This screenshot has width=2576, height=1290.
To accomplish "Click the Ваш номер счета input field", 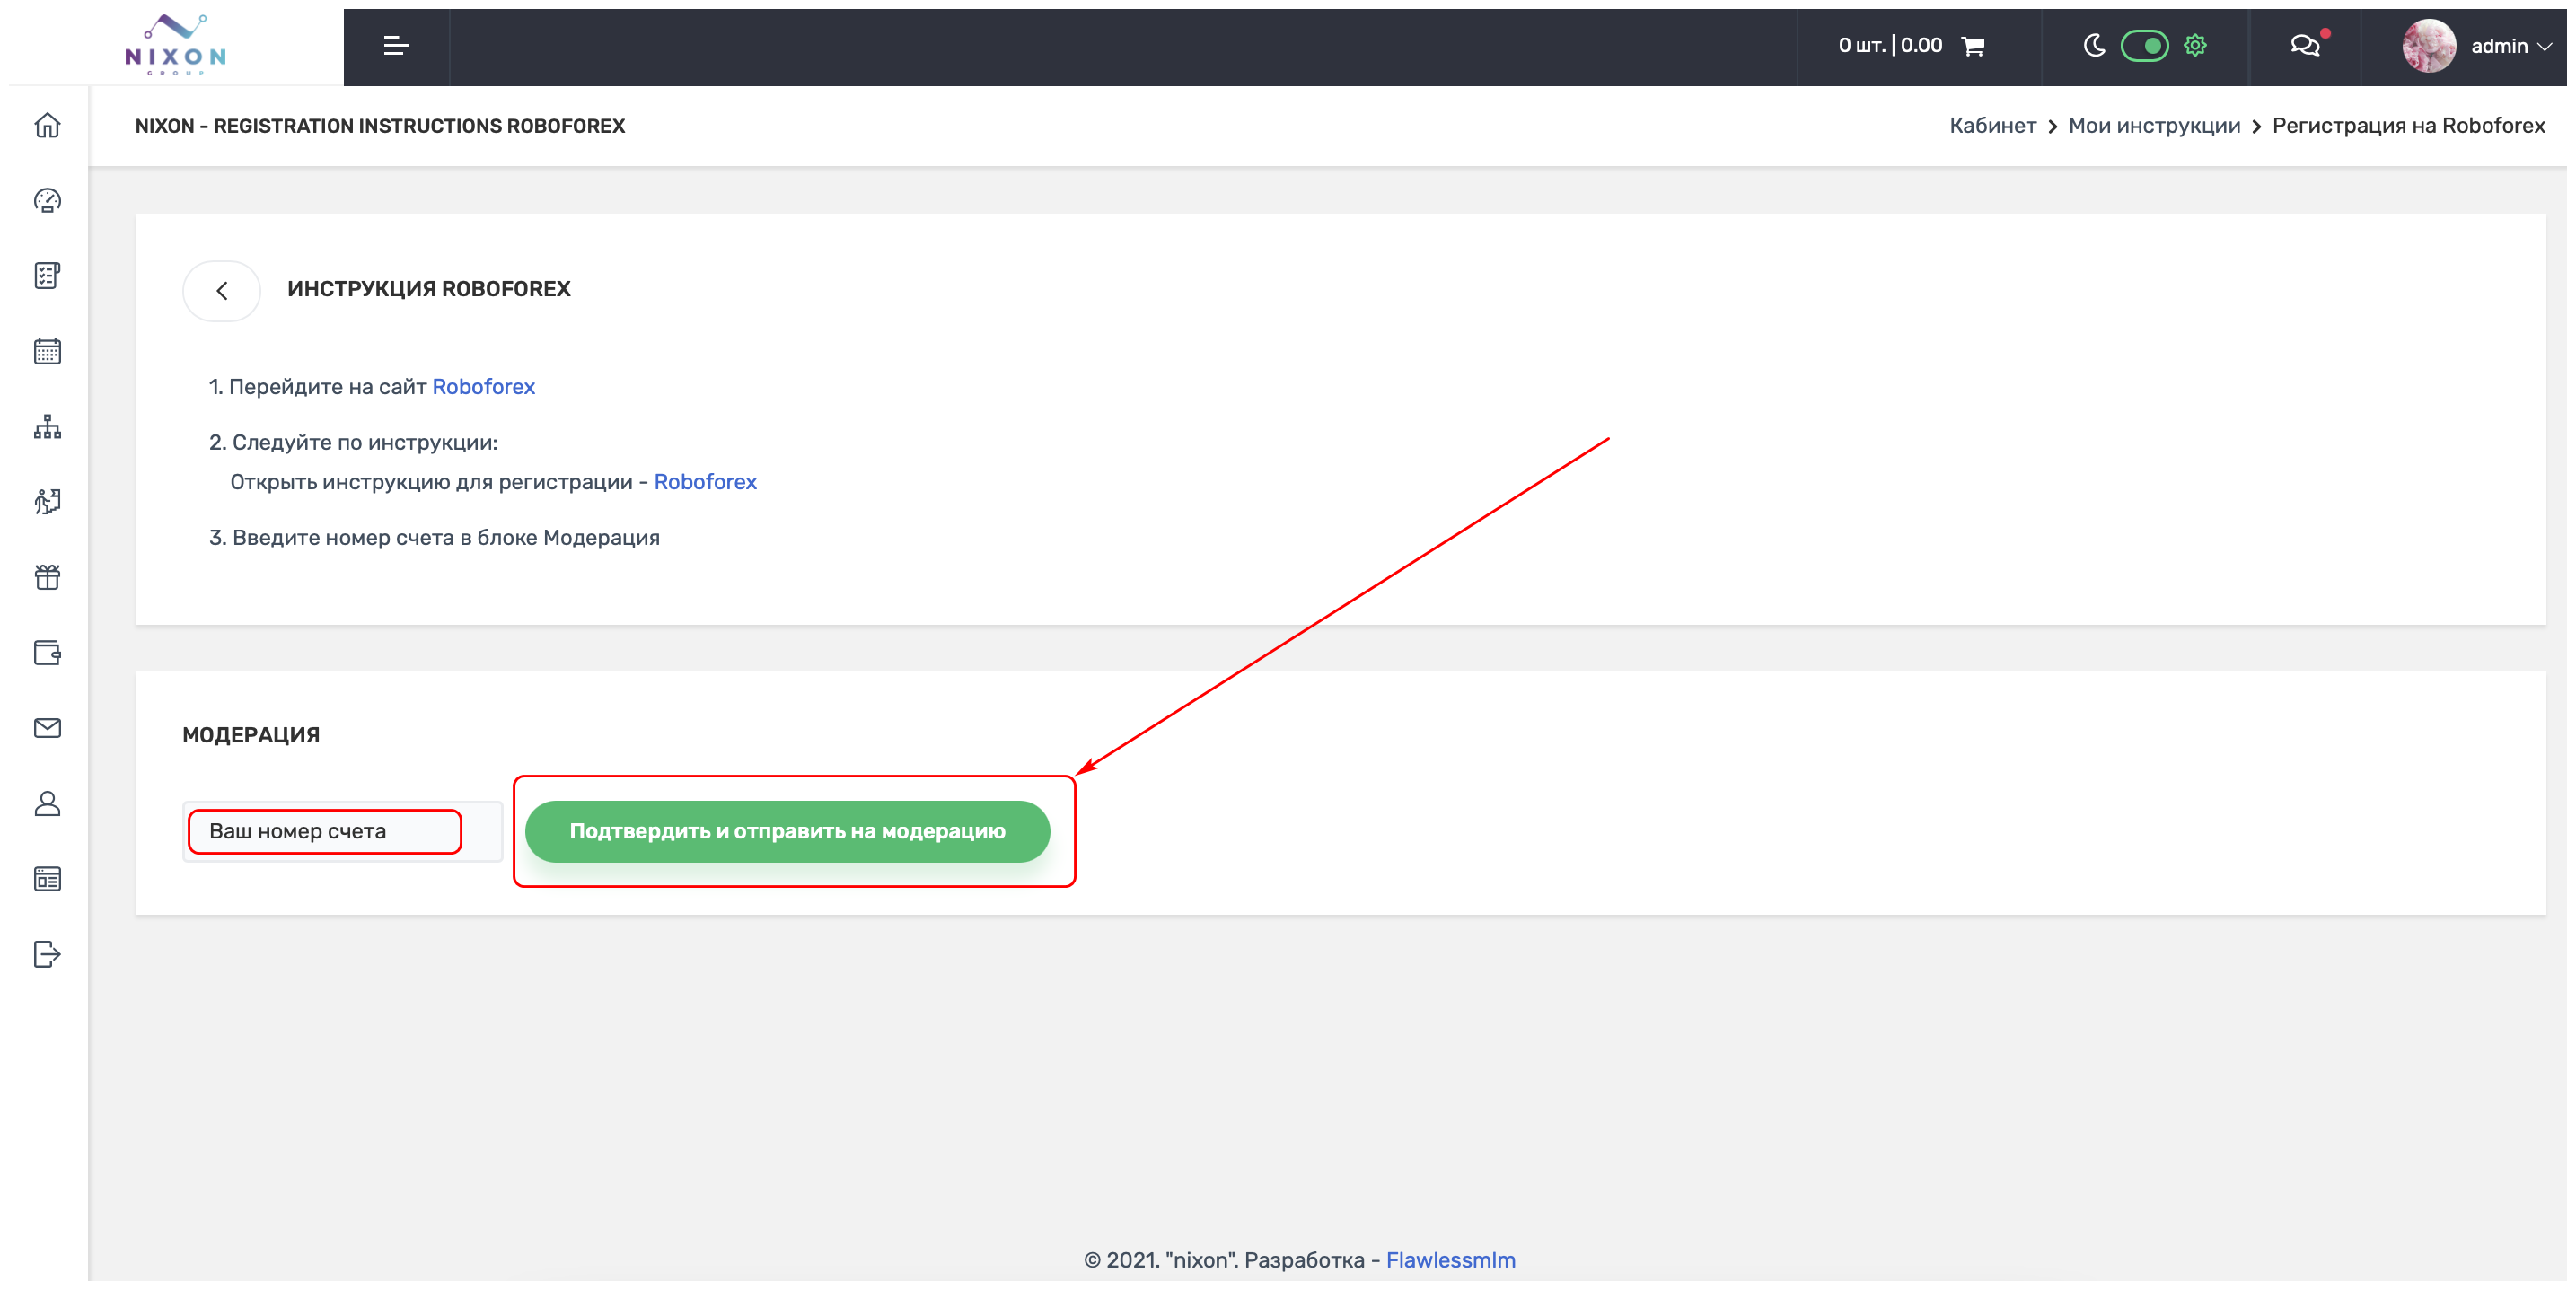I will pyautogui.click(x=325, y=831).
